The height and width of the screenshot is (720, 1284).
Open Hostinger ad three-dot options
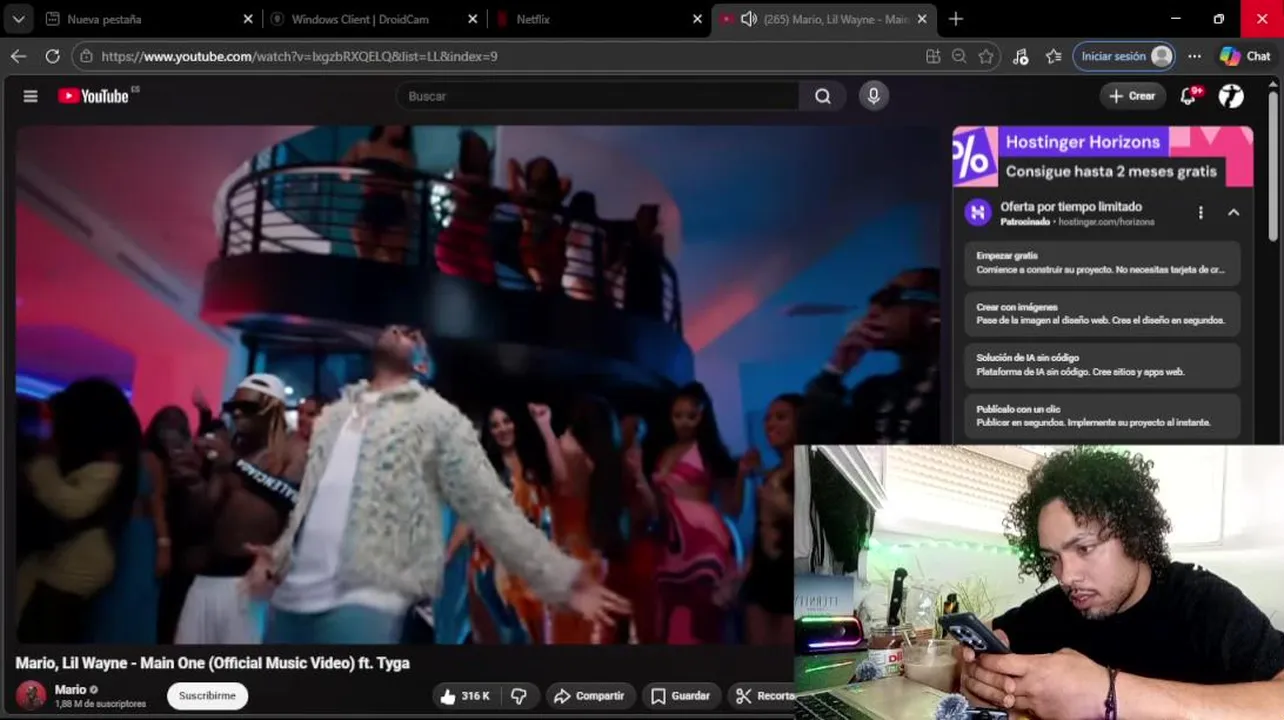point(1201,212)
